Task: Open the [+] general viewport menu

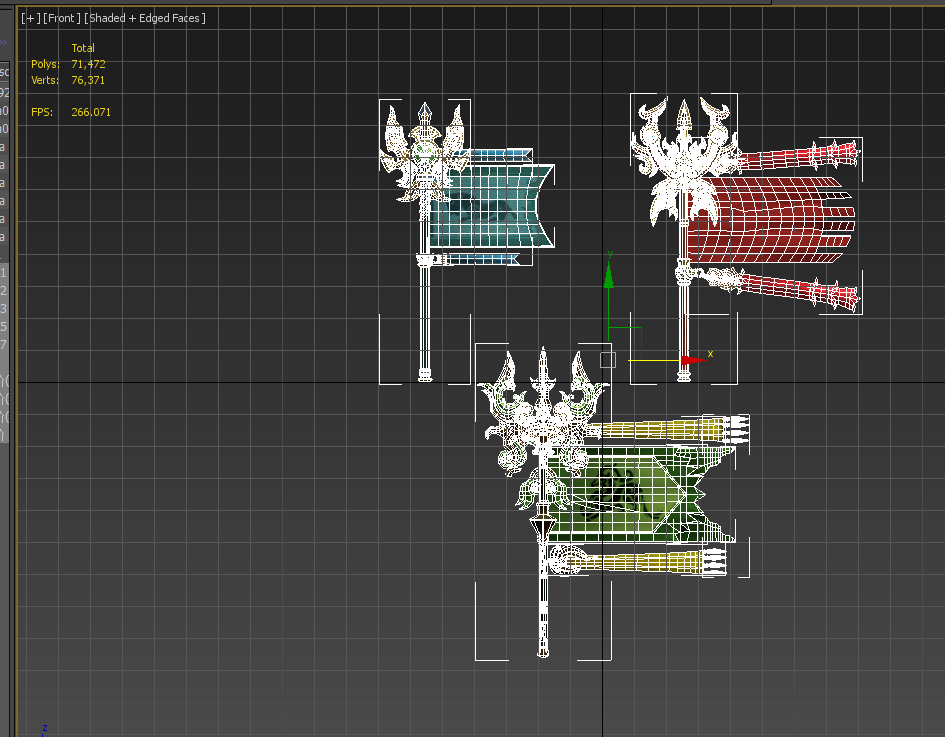Action: pos(31,18)
